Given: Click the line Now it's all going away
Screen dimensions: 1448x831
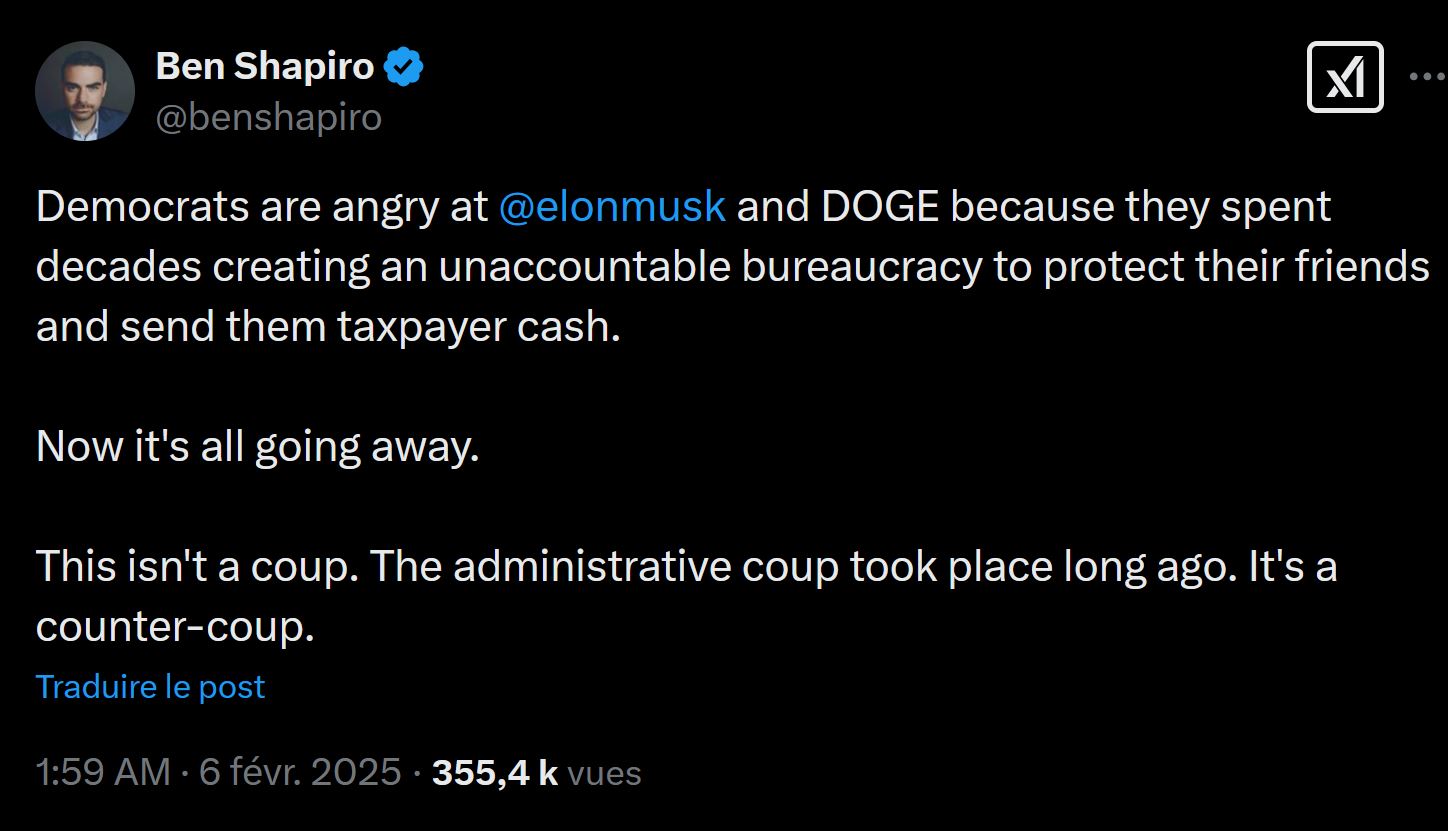Looking at the screenshot, I should (x=258, y=447).
